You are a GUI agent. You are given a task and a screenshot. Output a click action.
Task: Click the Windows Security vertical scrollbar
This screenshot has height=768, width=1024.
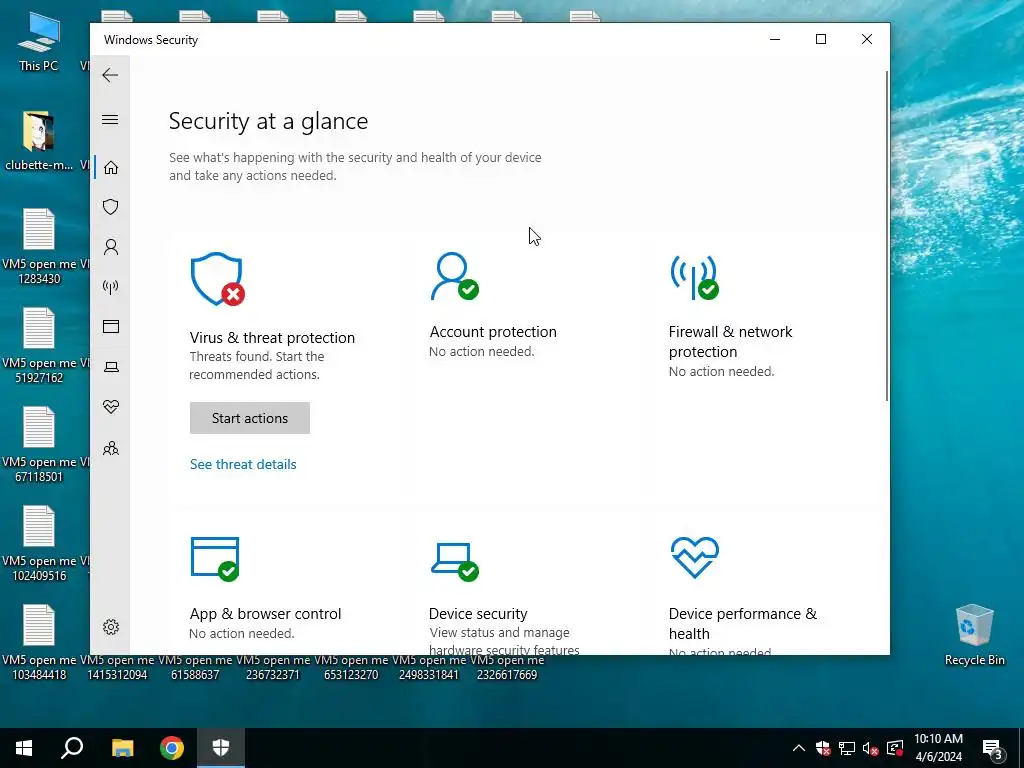click(886, 235)
